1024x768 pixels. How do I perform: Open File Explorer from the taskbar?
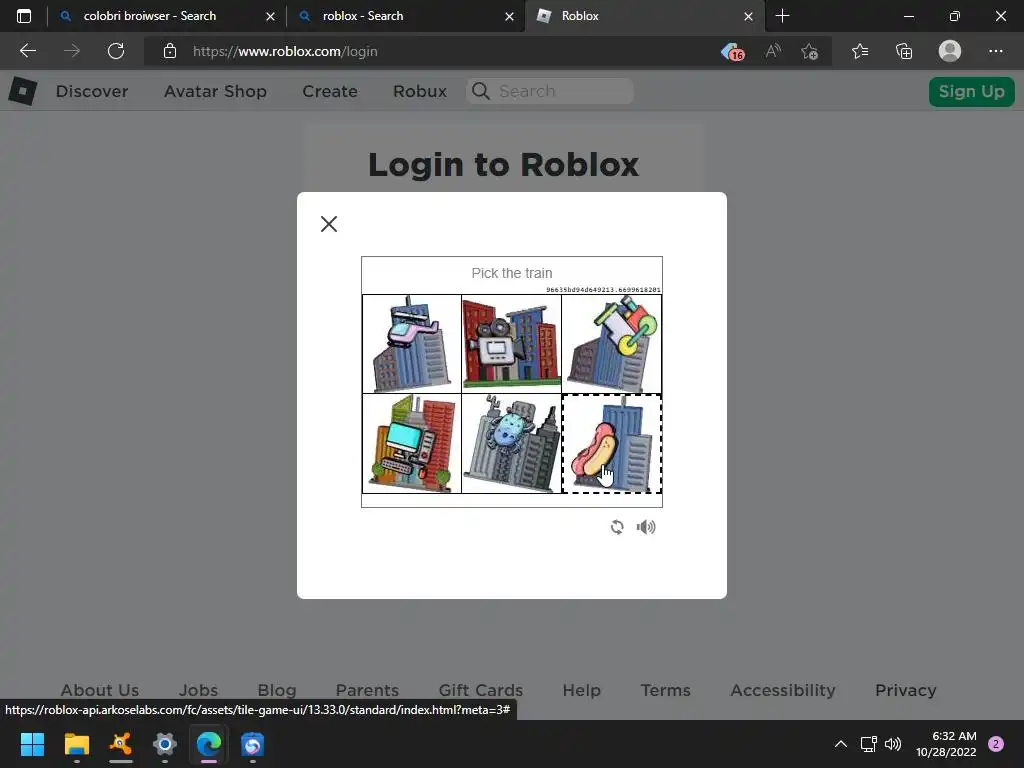[x=76, y=744]
